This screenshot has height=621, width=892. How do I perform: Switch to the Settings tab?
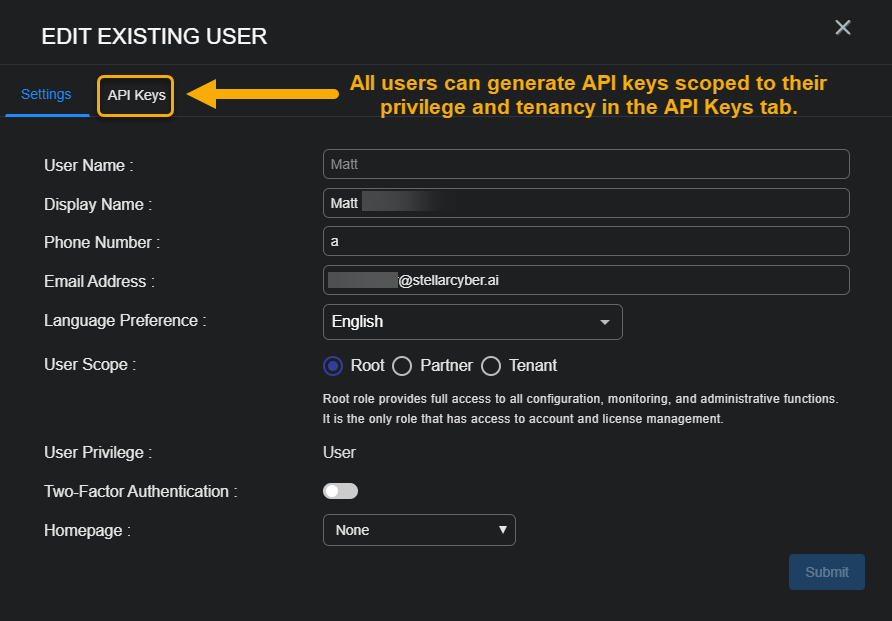click(46, 93)
